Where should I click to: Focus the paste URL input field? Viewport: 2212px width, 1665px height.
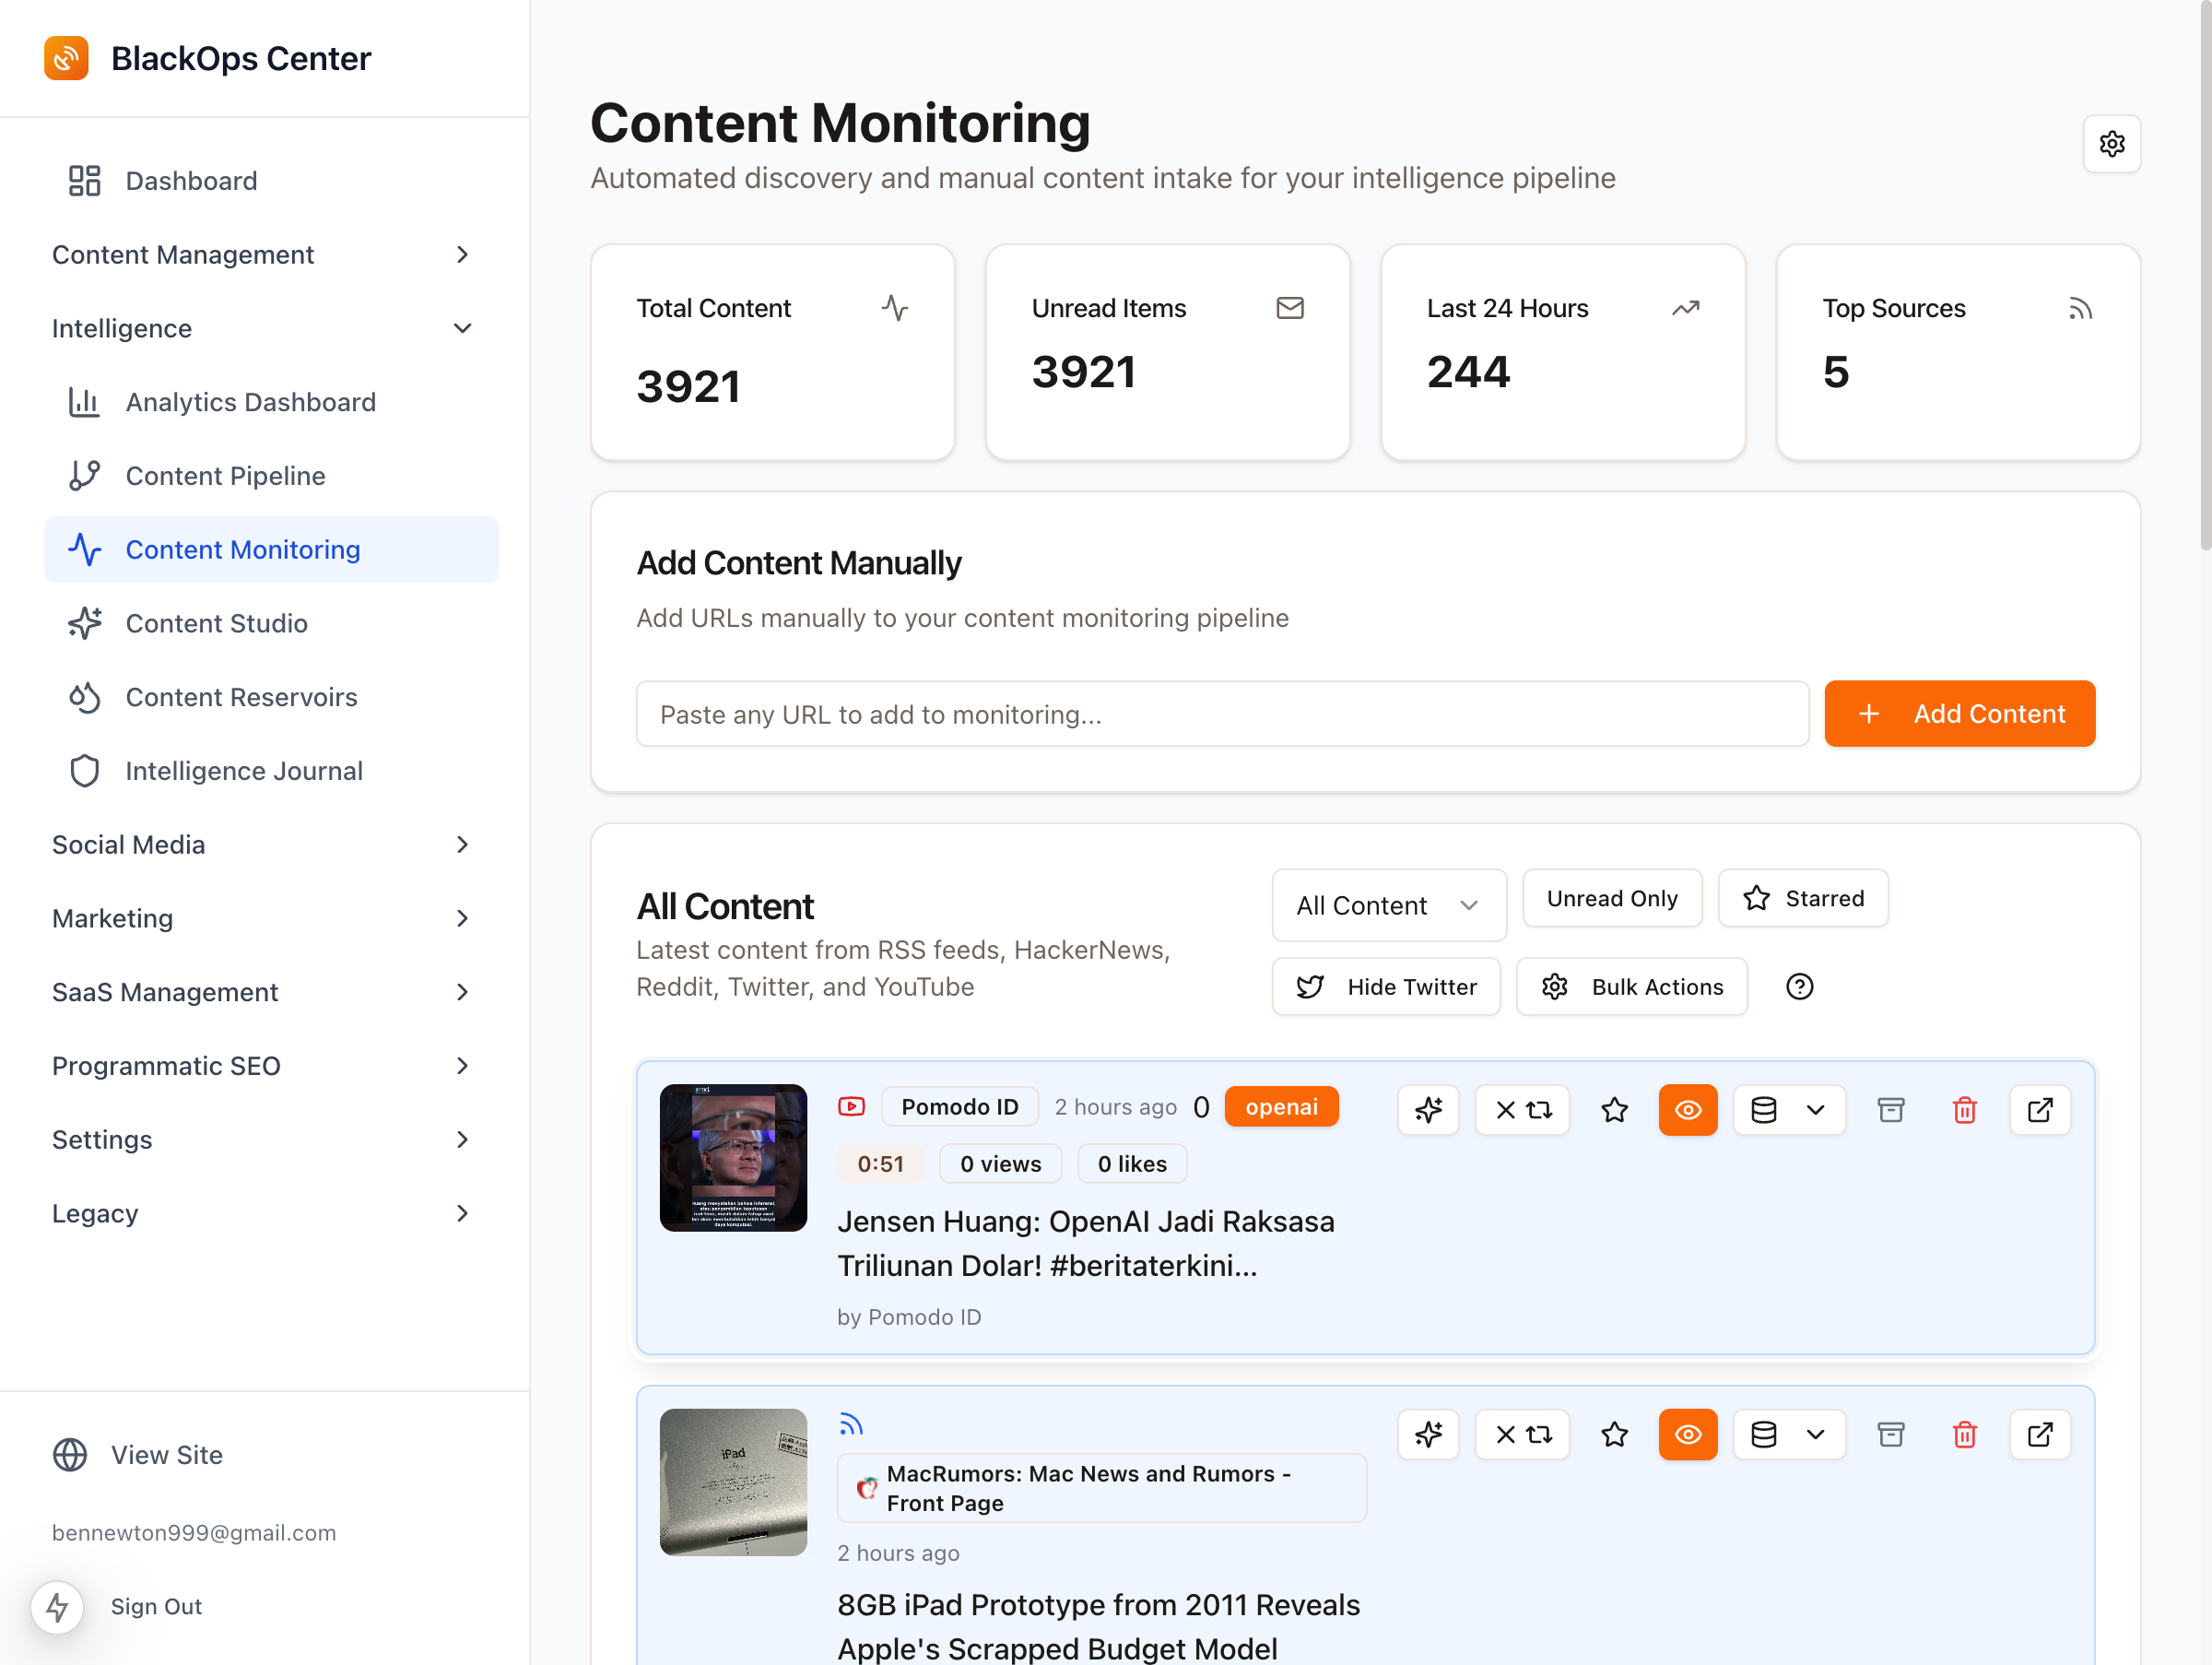pos(1222,714)
